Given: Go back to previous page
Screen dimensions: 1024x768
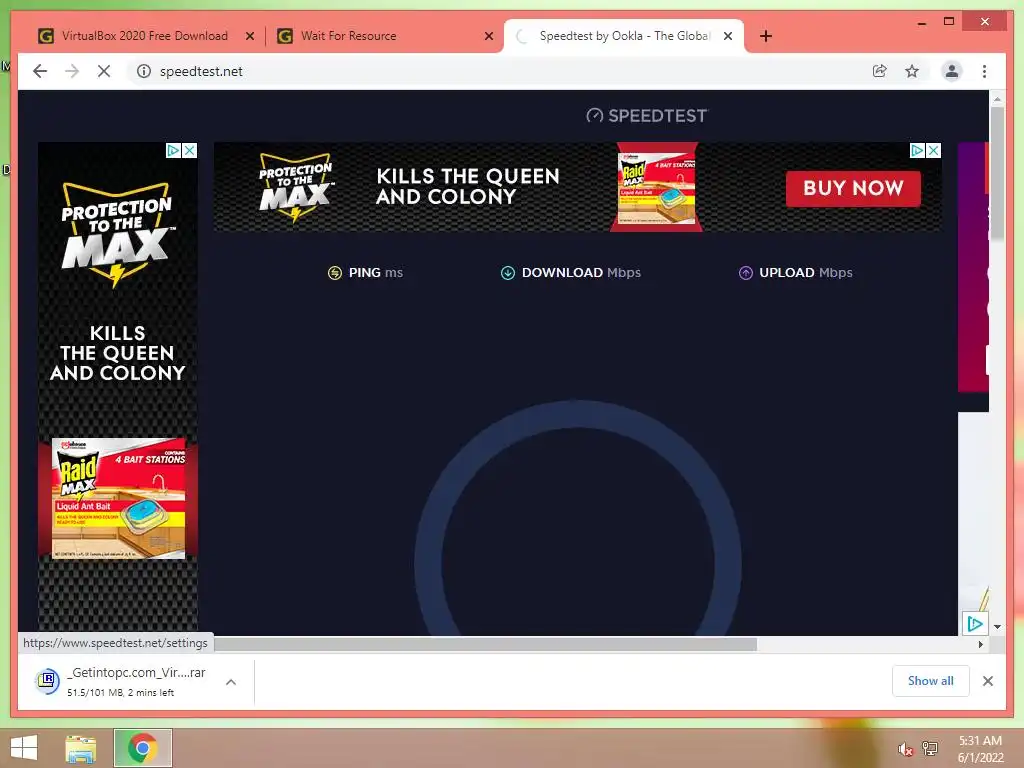Looking at the screenshot, I should coord(40,71).
